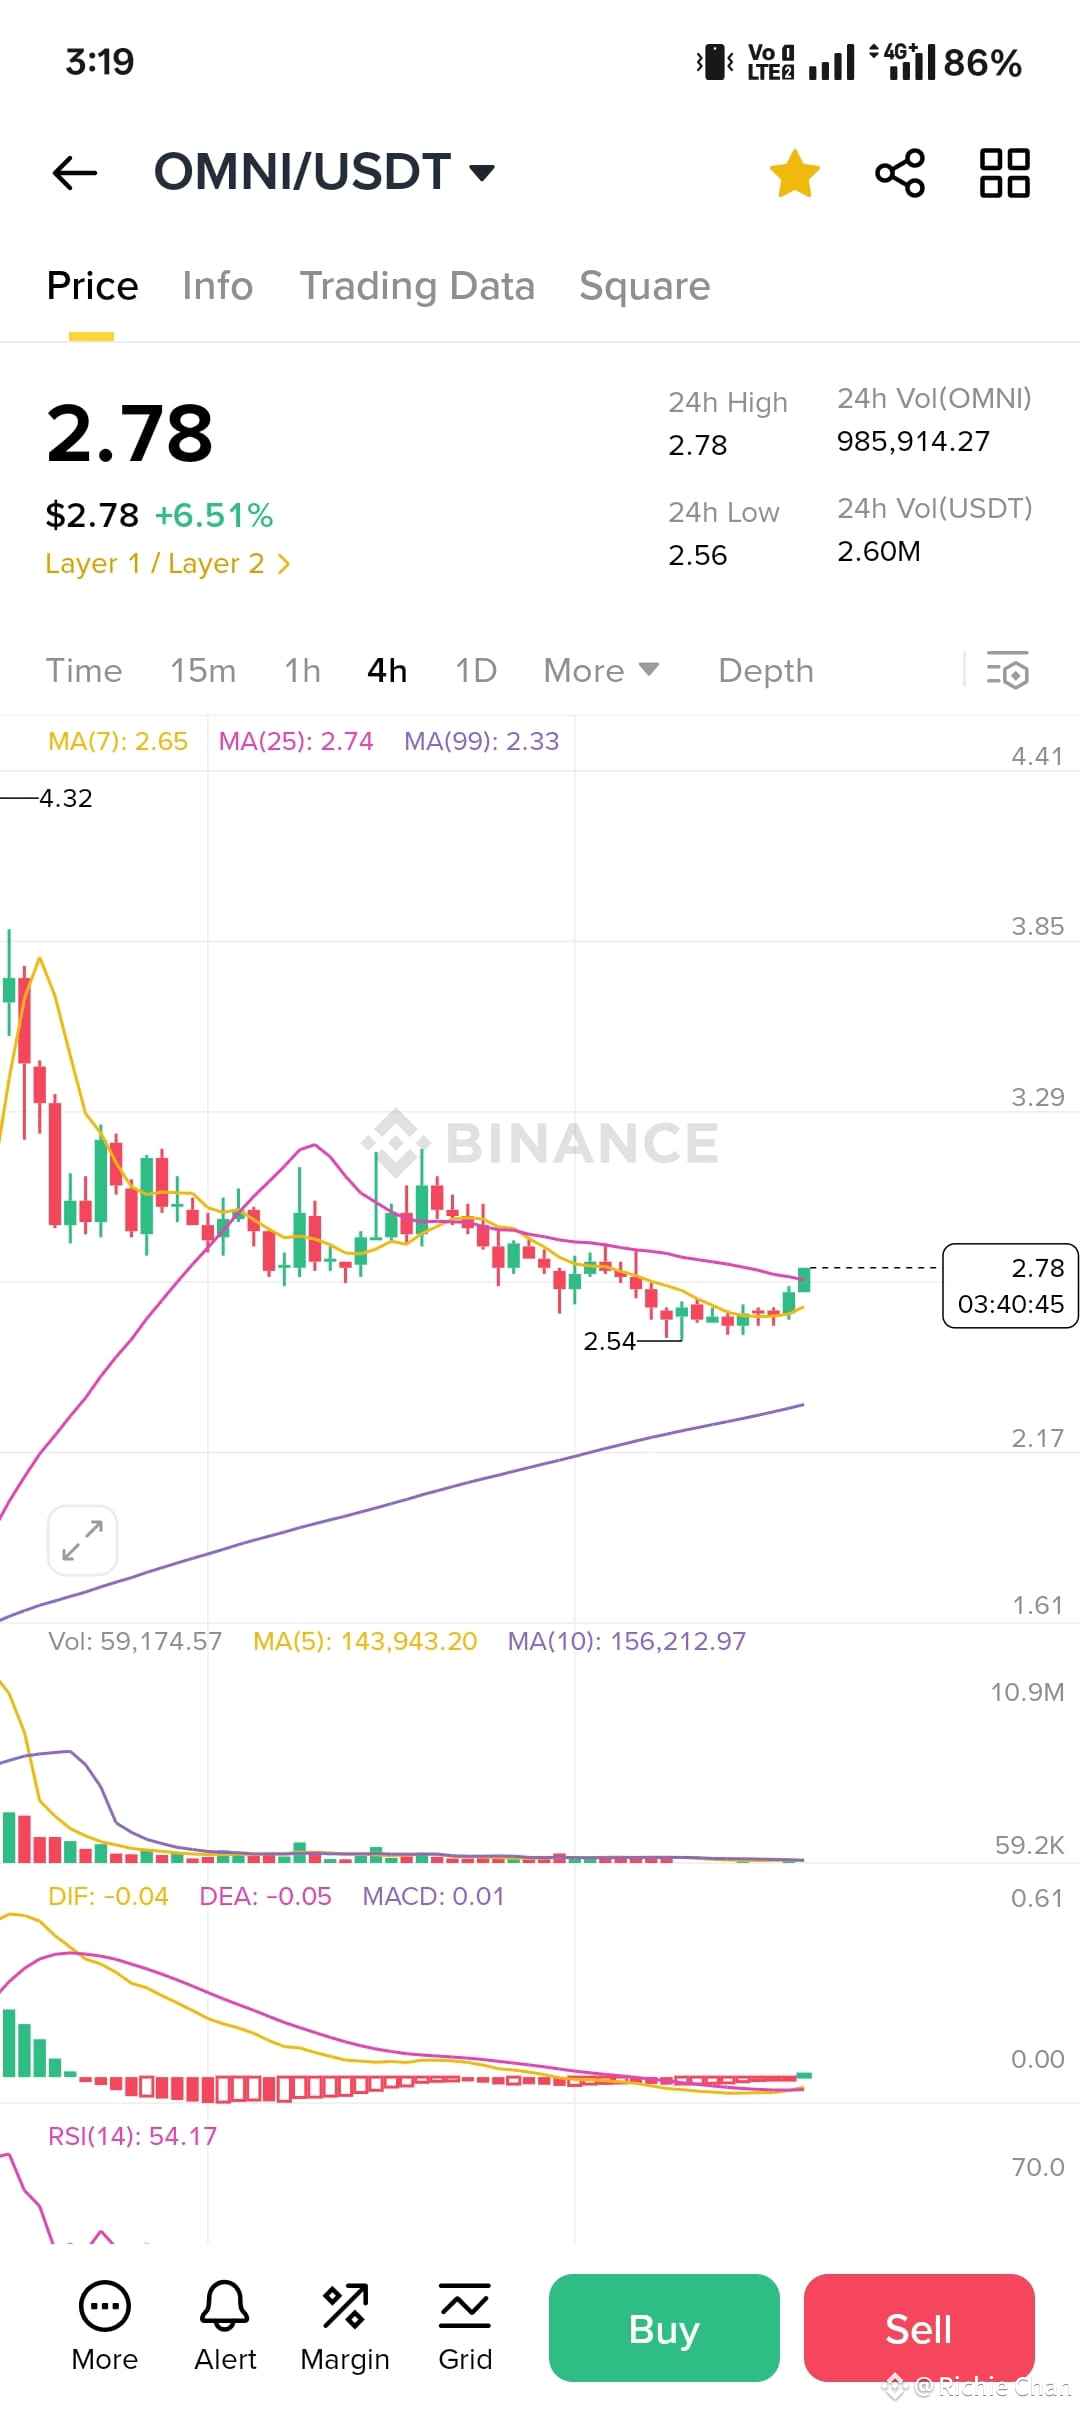This screenshot has height=2412, width=1080.
Task: Tap the VoLTE2 status icon
Action: pyautogui.click(x=771, y=62)
